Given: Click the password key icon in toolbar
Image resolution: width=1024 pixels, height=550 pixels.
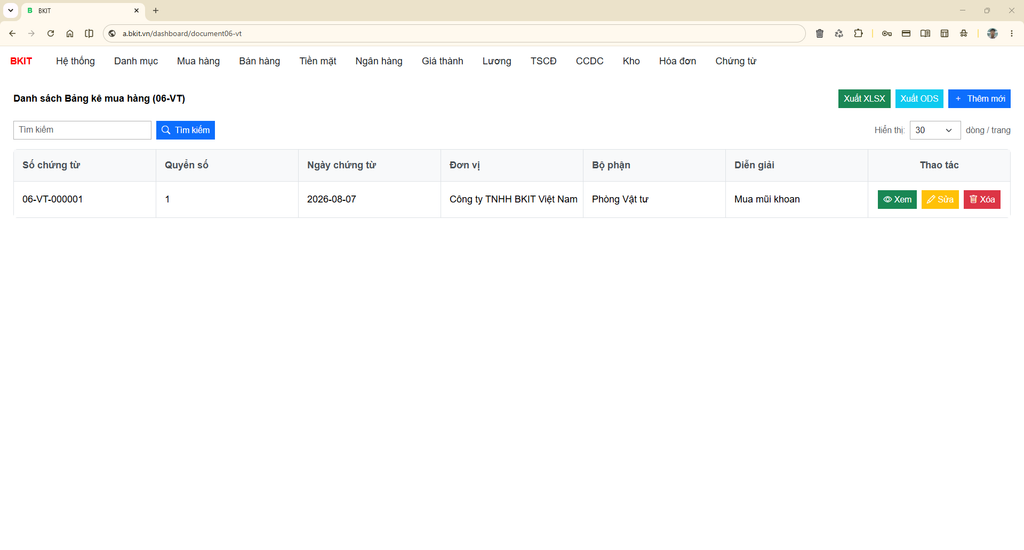Looking at the screenshot, I should click(886, 33).
